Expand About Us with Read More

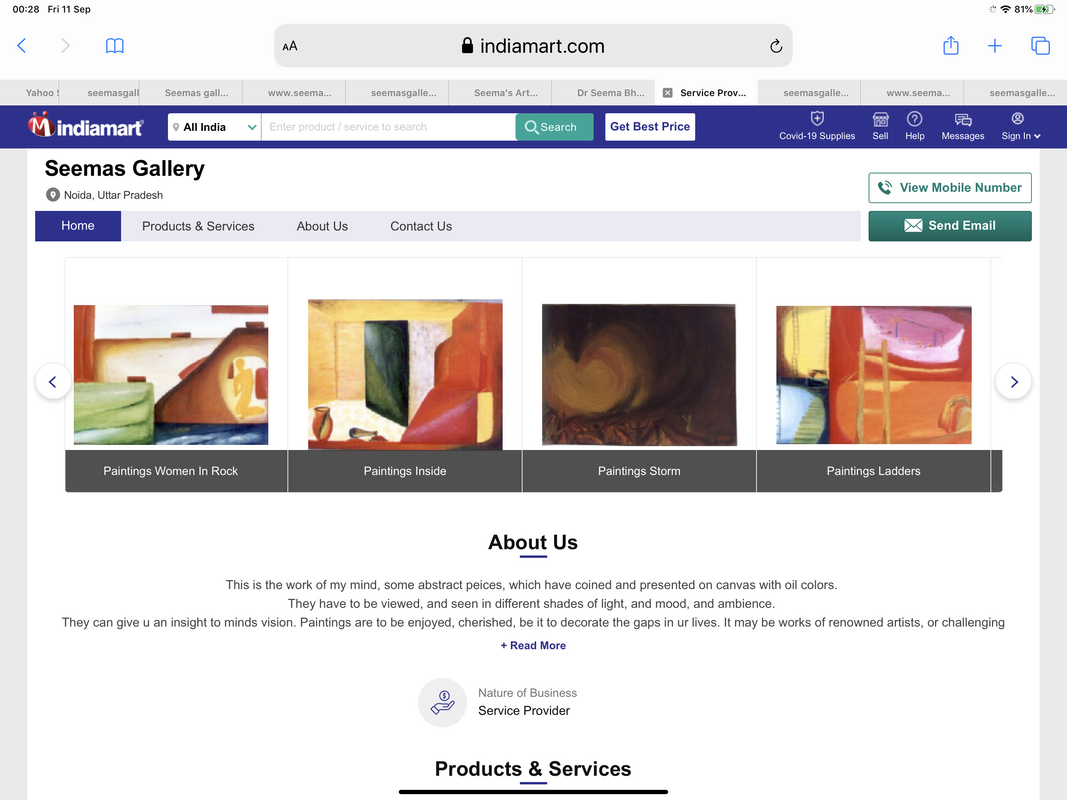point(533,646)
